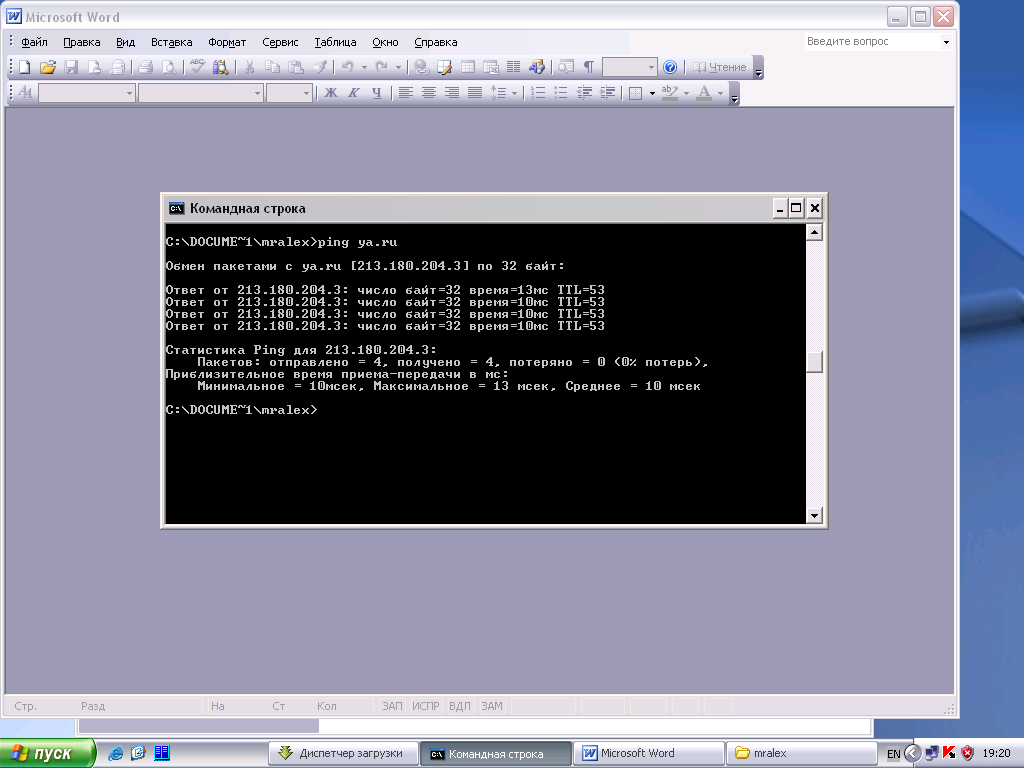Click the Введите вопрос input field

click(872, 42)
